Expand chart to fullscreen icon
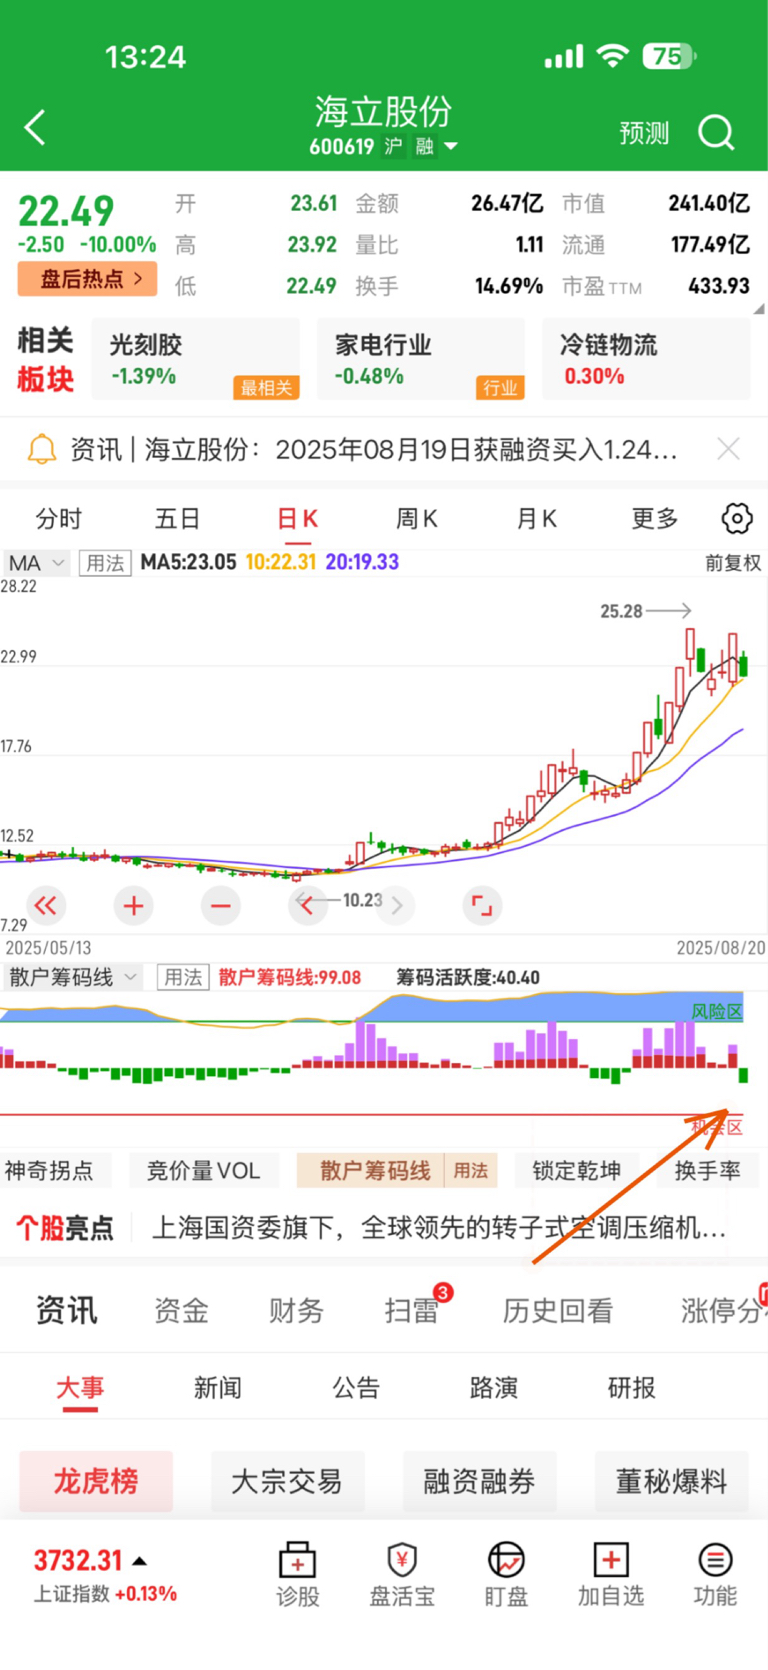The height and width of the screenshot is (1670, 768). click(482, 906)
